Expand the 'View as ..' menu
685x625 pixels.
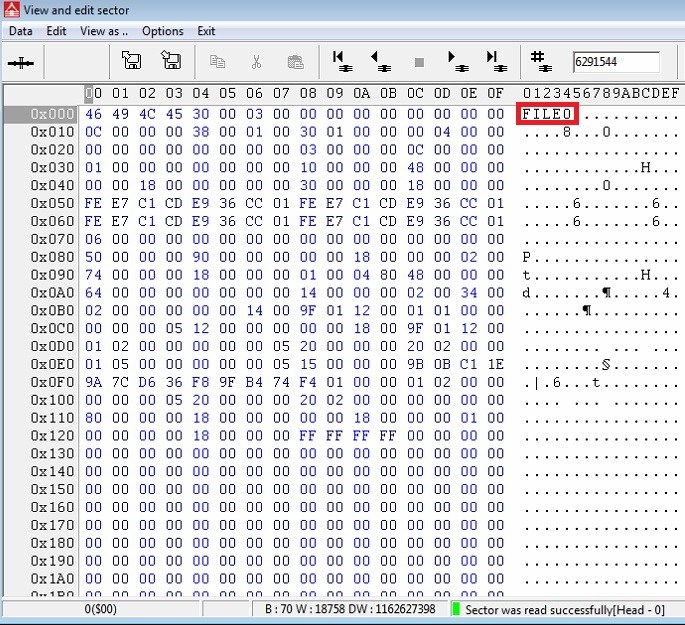(x=104, y=31)
